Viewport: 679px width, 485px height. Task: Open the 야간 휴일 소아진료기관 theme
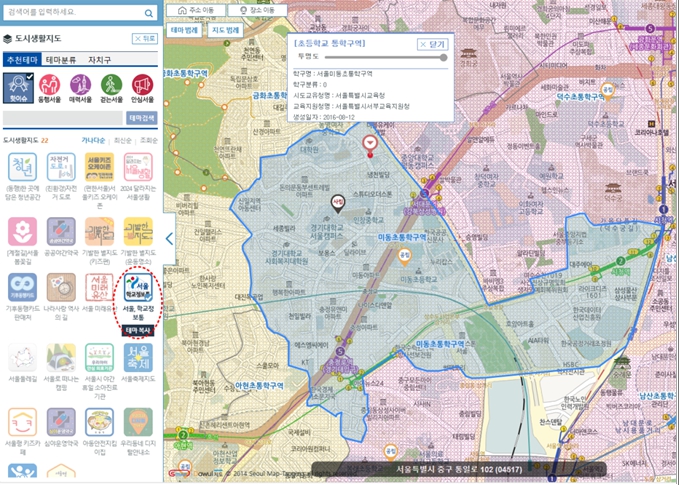99,358
